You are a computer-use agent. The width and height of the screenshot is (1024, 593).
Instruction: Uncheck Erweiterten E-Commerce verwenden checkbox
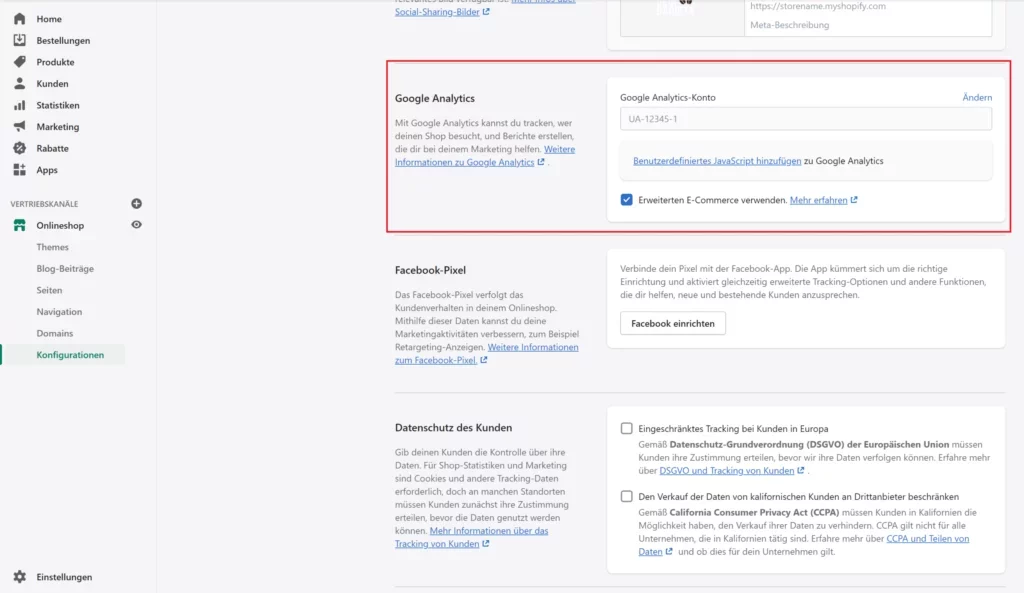pos(626,200)
